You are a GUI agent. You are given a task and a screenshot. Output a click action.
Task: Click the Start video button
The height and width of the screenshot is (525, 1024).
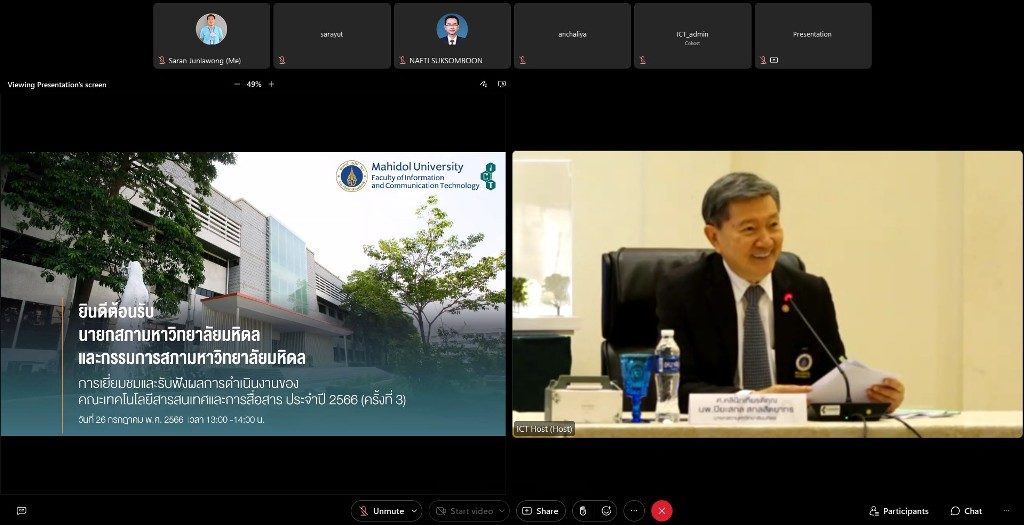(x=465, y=511)
